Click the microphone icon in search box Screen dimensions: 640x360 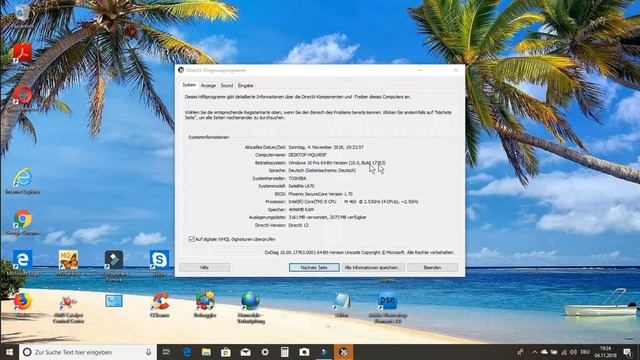pyautogui.click(x=148, y=352)
